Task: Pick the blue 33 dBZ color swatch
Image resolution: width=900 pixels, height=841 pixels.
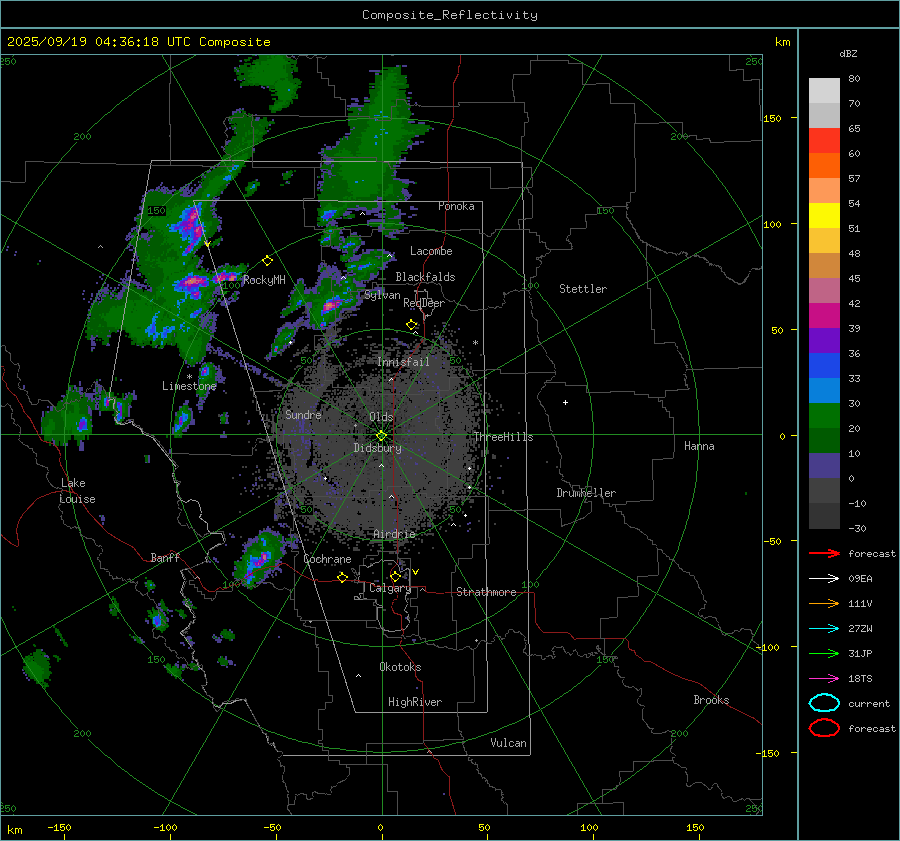Action: pos(824,390)
